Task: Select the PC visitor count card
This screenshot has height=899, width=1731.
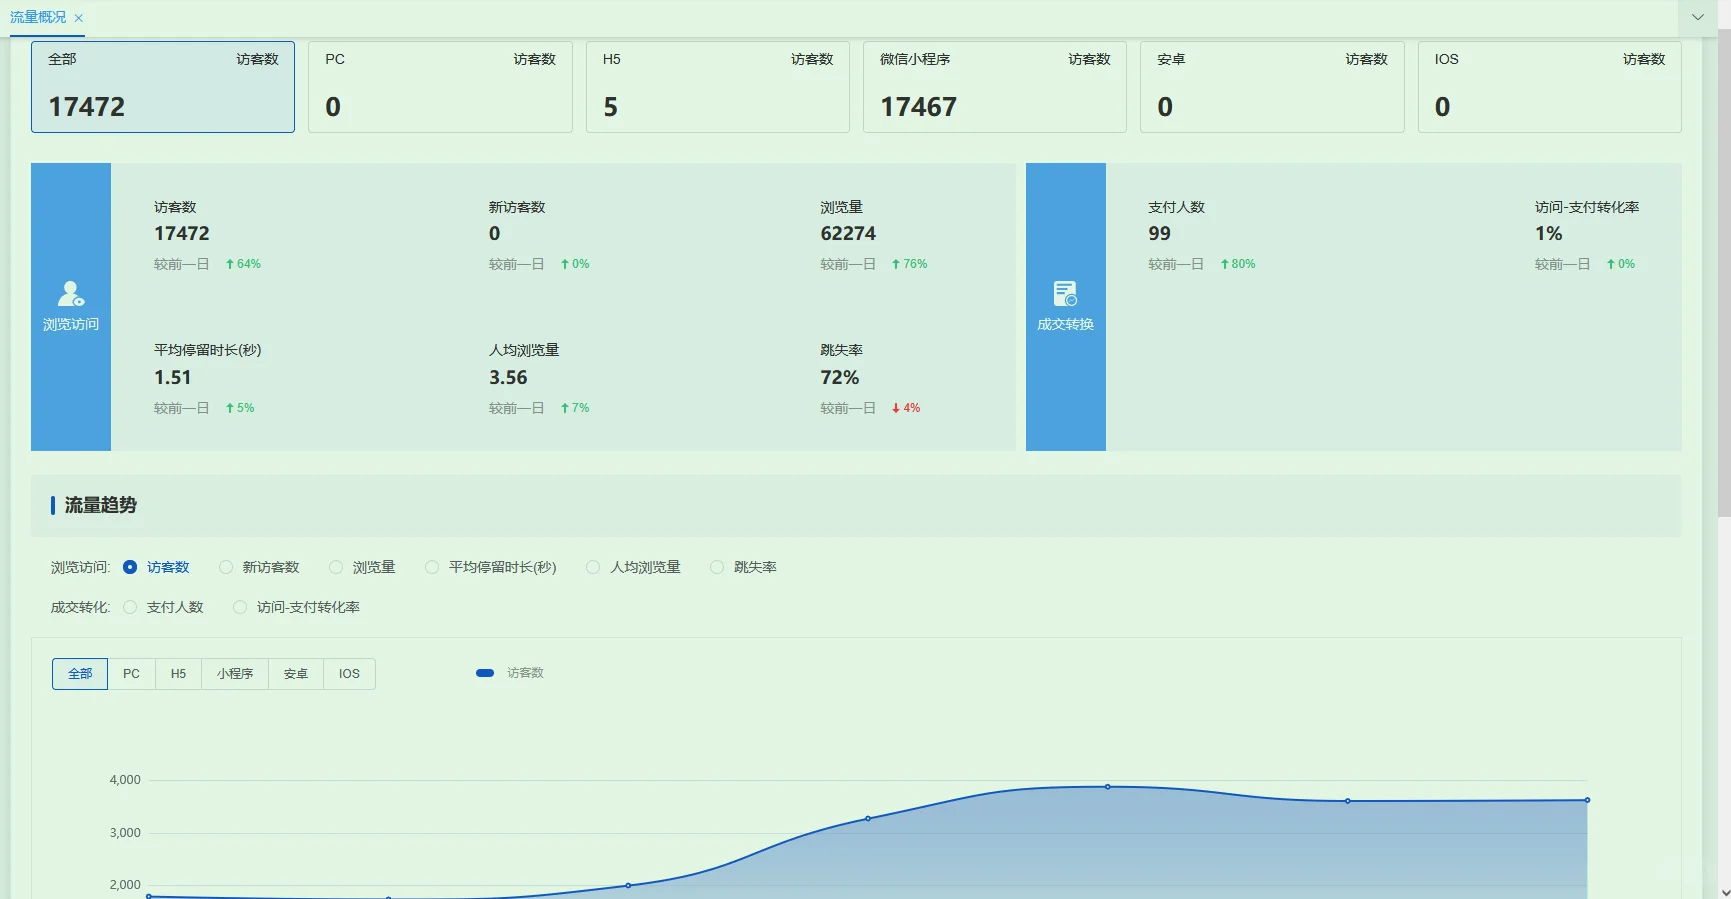Action: (440, 87)
